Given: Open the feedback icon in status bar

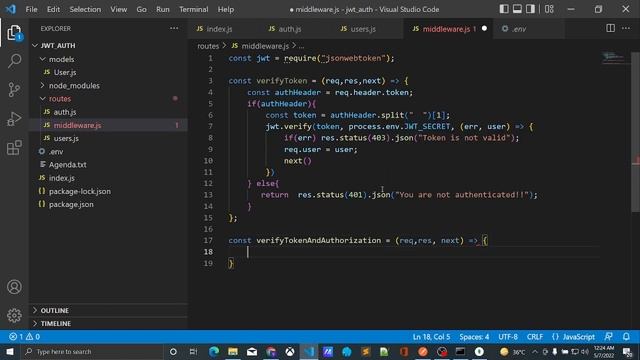Looking at the screenshot, I should (609, 337).
